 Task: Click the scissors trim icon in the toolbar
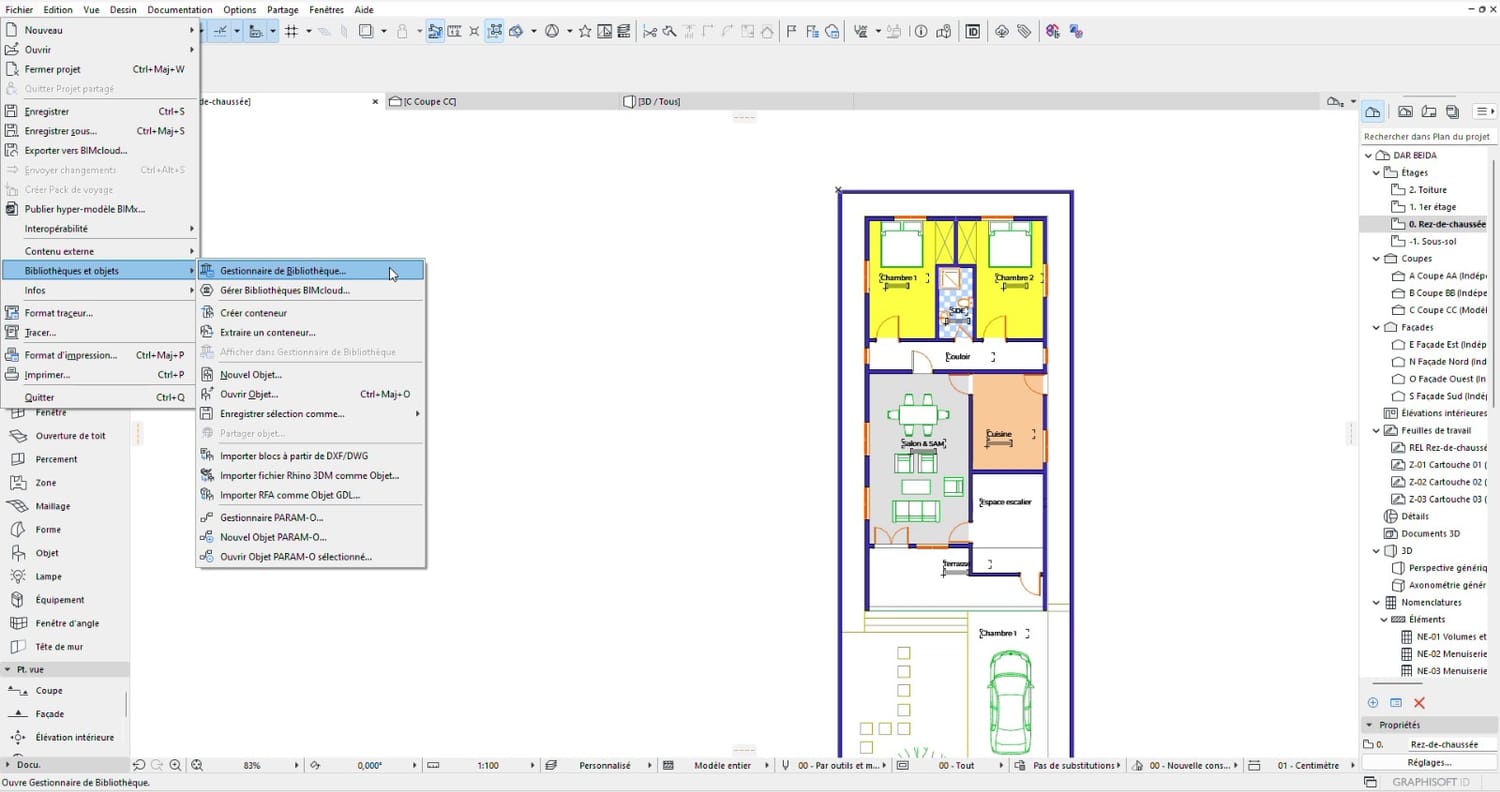click(x=650, y=31)
